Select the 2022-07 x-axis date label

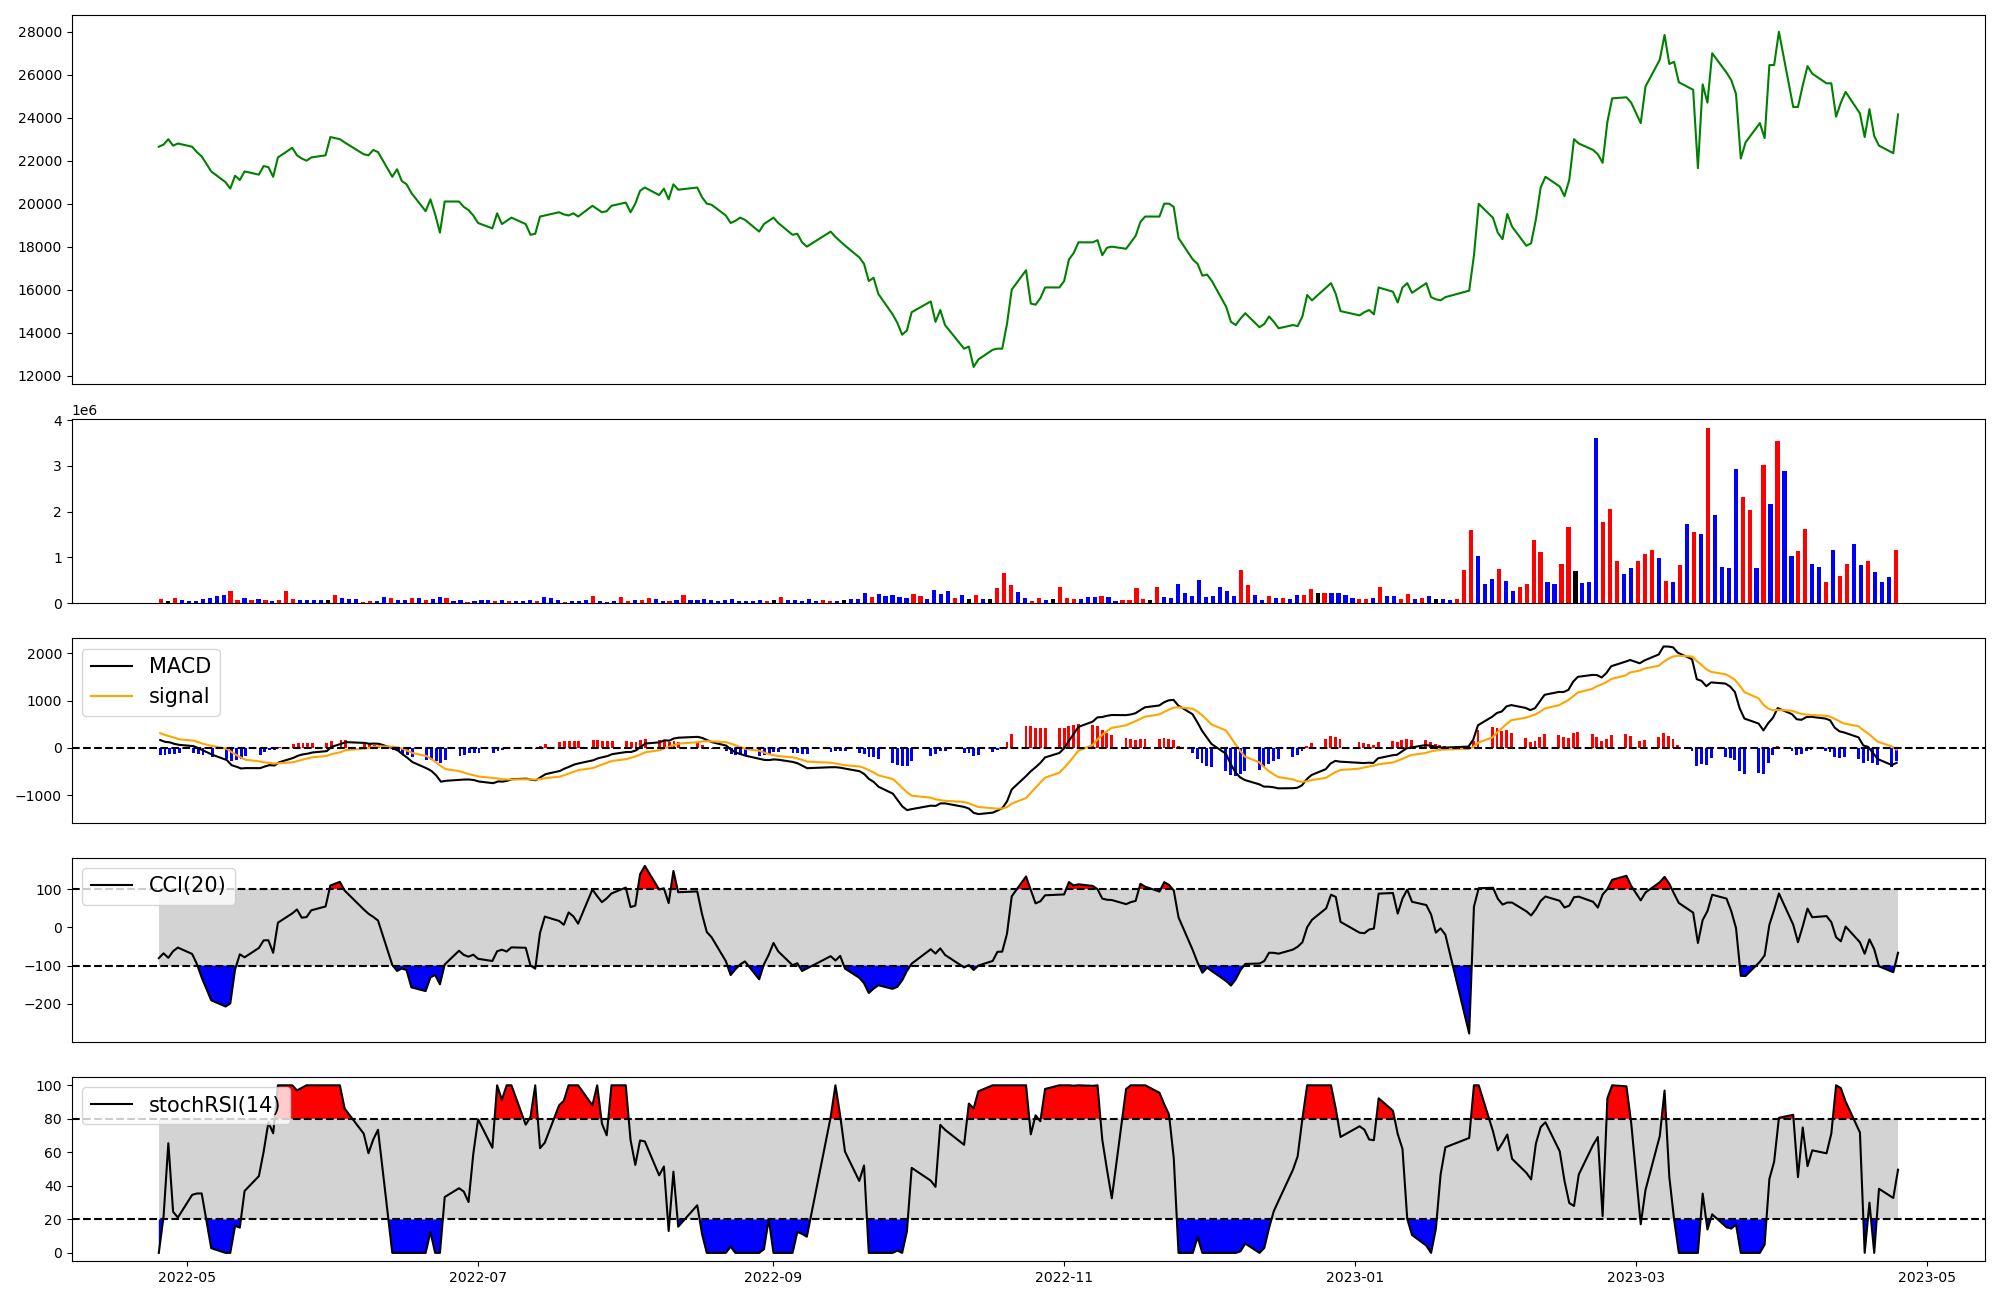coord(479,1277)
